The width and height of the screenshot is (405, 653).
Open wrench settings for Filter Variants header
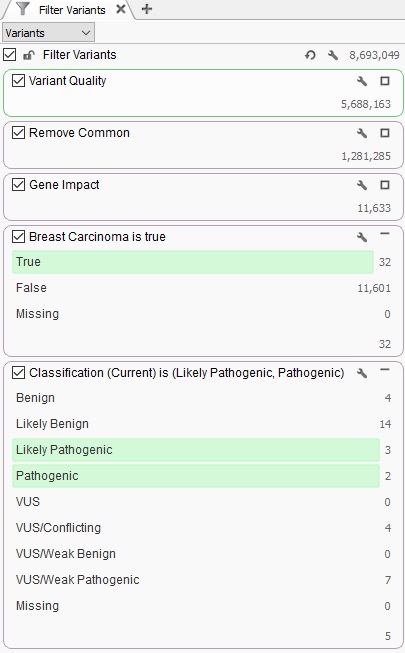click(x=332, y=55)
